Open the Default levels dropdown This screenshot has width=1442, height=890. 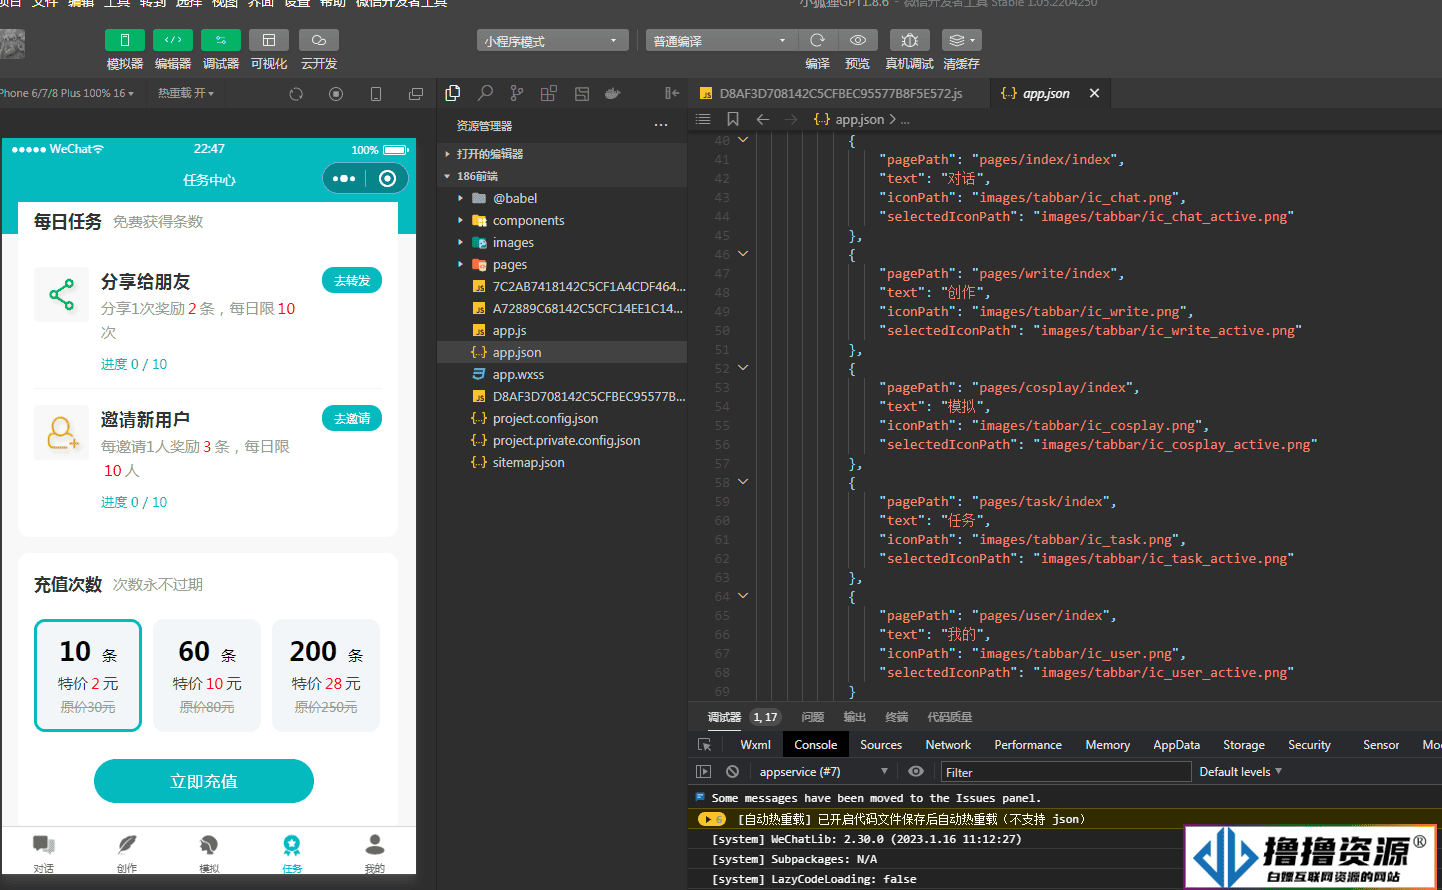click(1240, 772)
